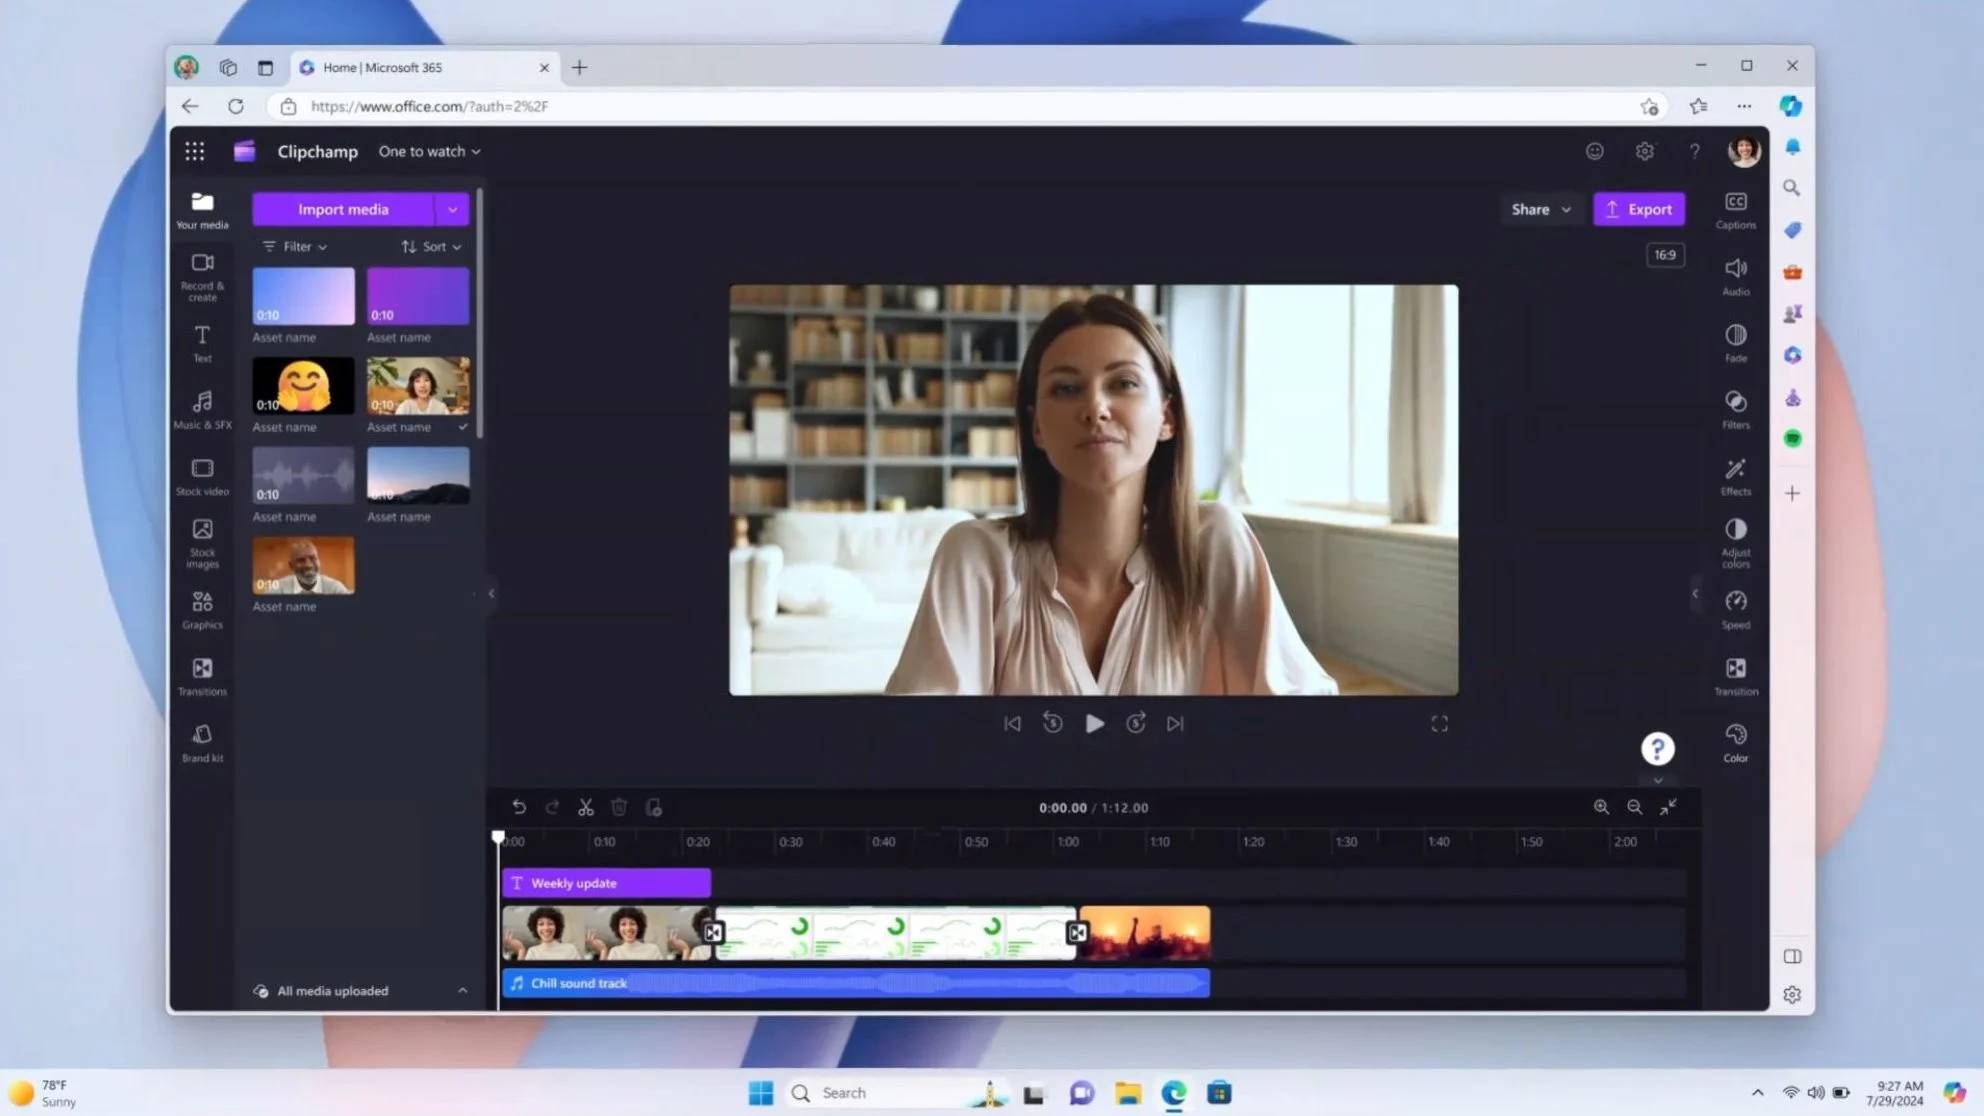Open the Speed settings panel
This screenshot has width=1984, height=1116.
coord(1735,608)
